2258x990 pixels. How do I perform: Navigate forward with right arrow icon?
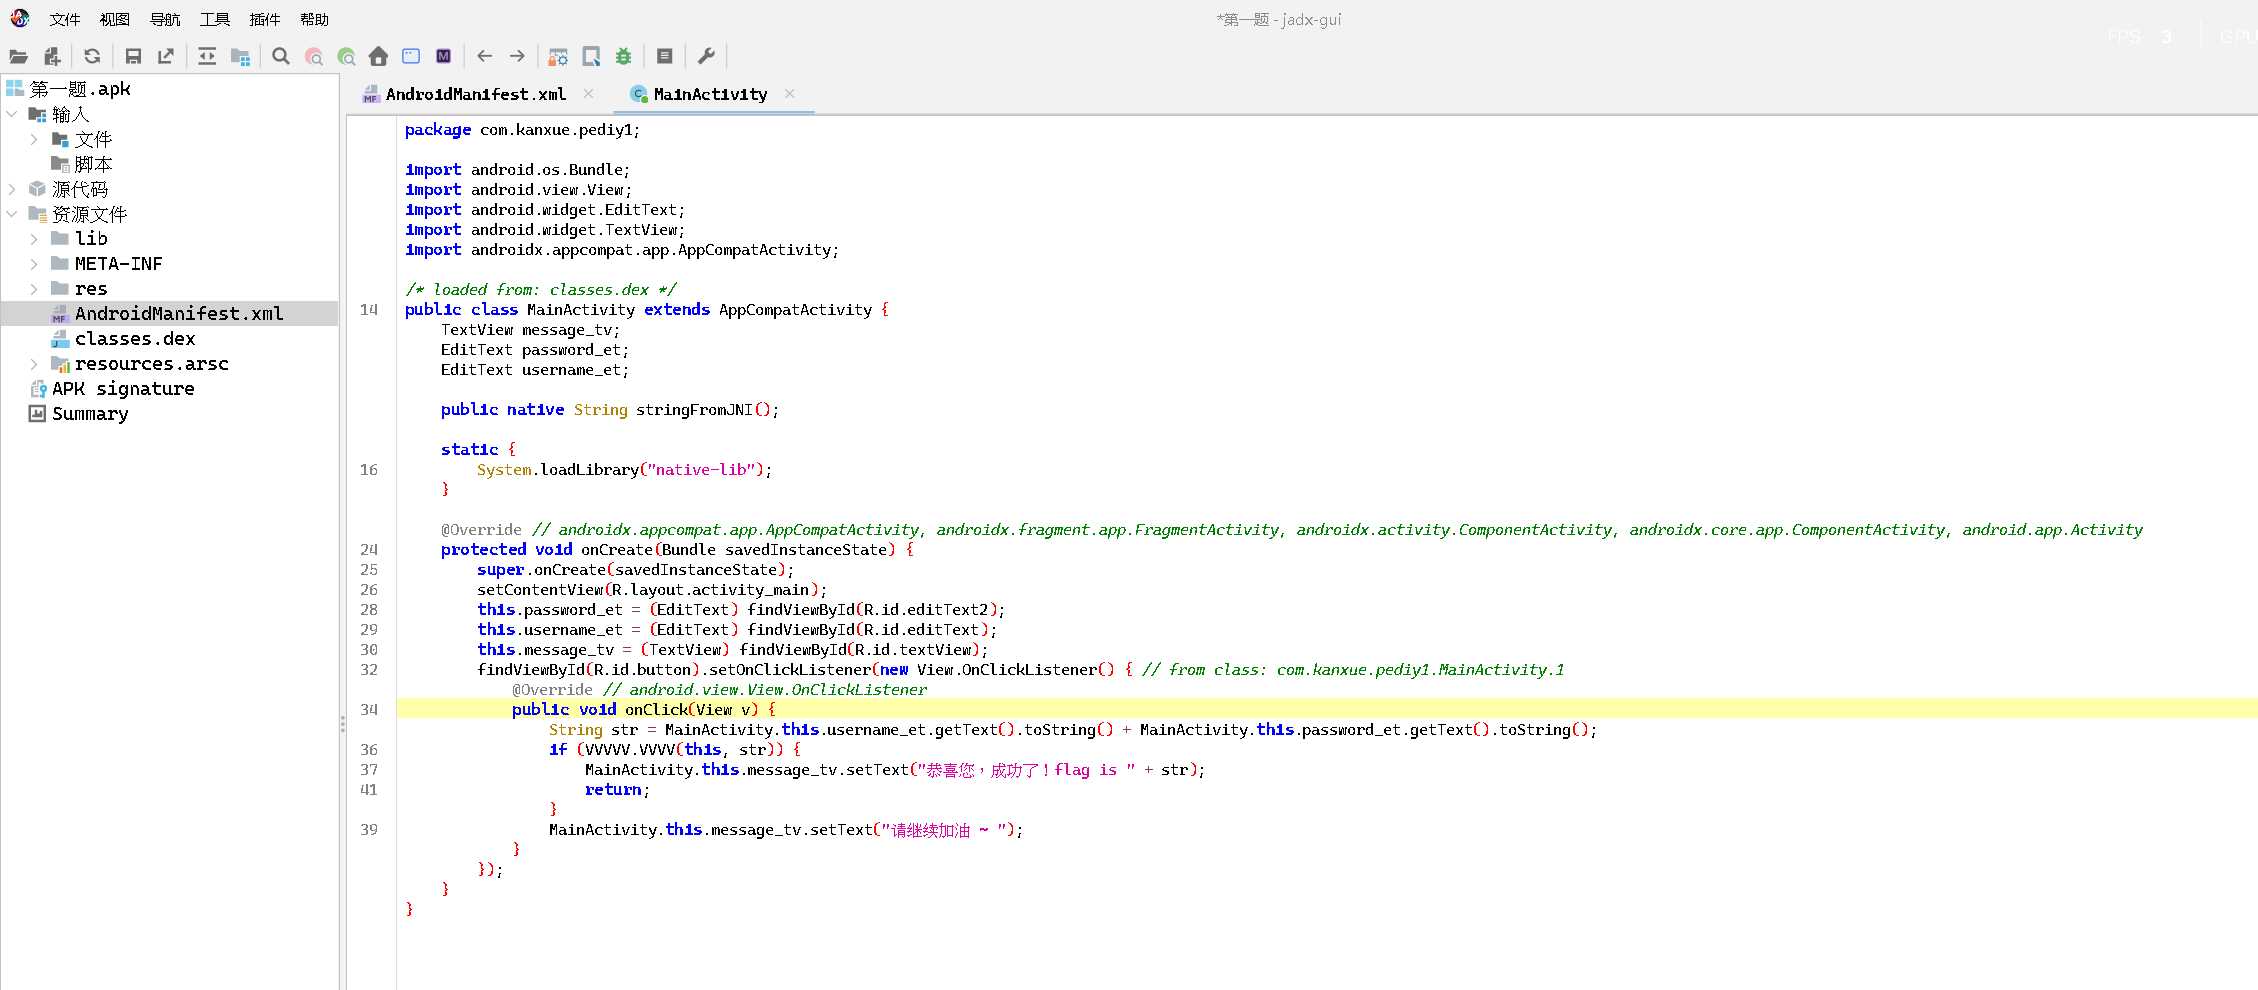point(517,57)
